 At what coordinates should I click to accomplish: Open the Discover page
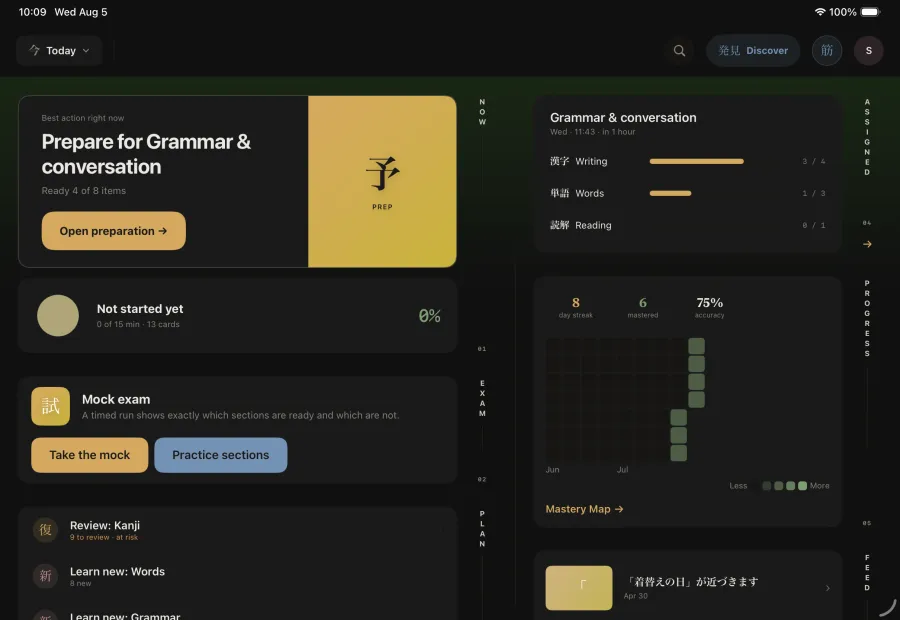click(752, 51)
